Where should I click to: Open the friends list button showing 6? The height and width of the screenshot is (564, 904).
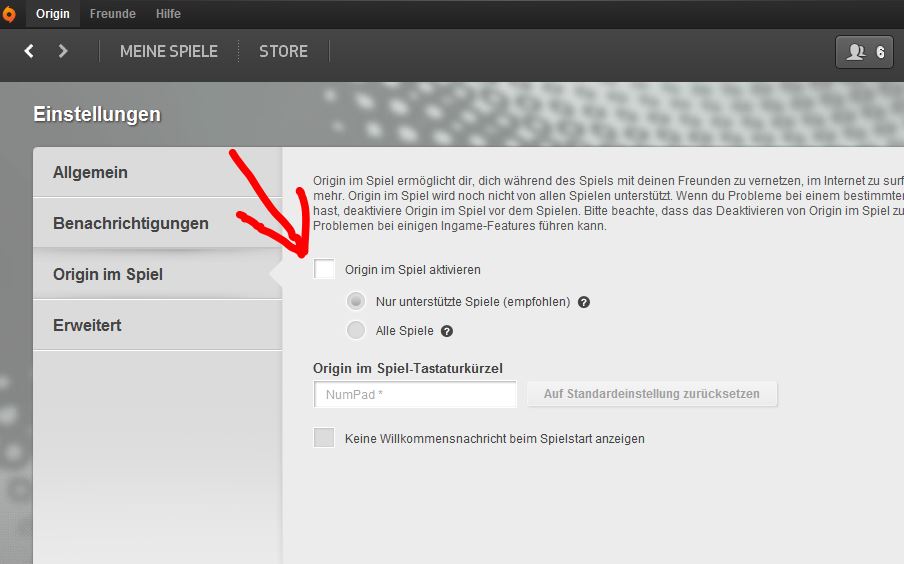[x=864, y=52]
